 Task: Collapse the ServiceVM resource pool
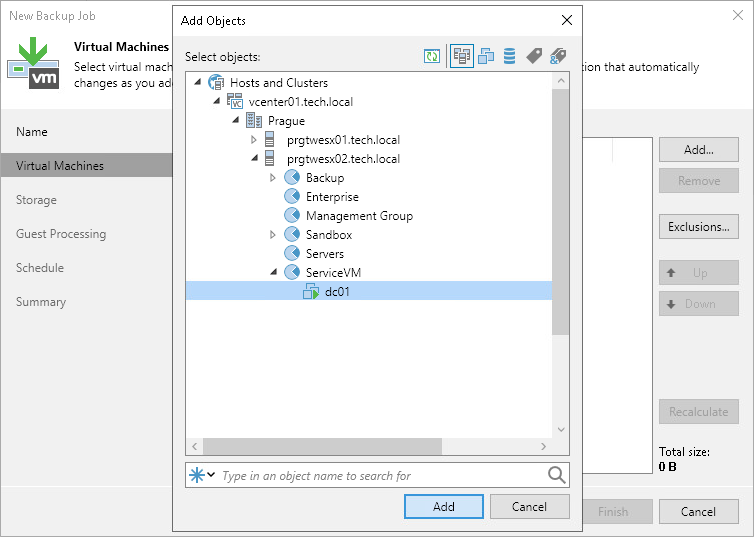click(274, 272)
